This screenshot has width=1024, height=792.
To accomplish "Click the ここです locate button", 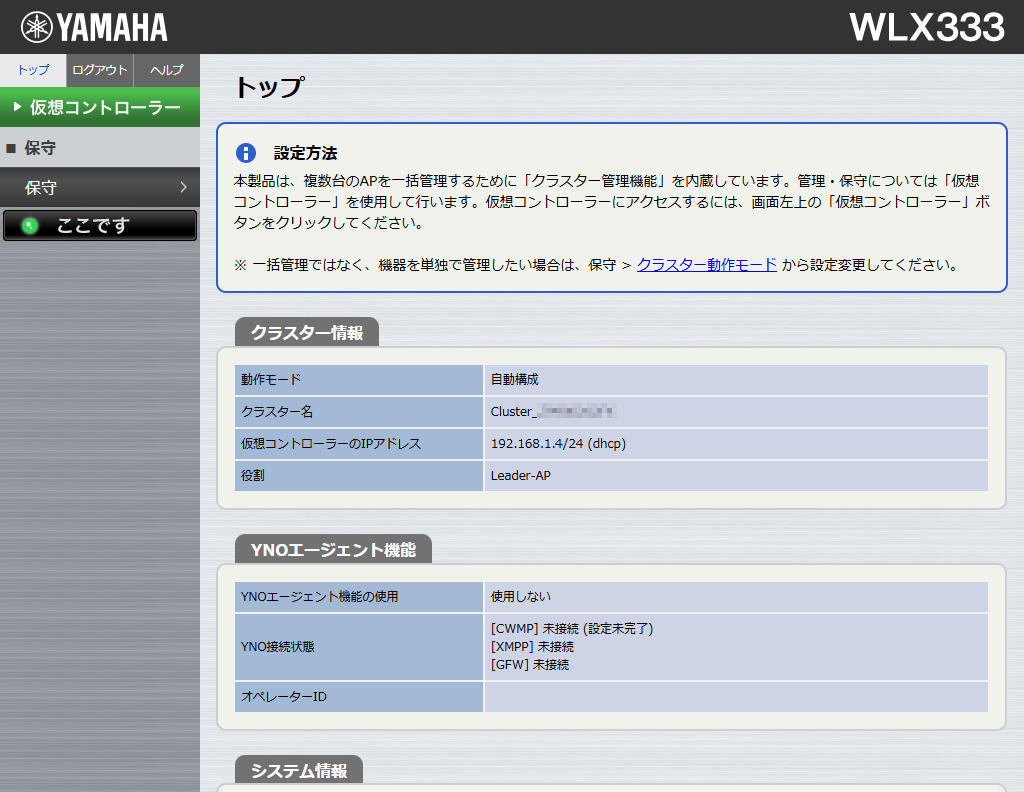I will 100,225.
